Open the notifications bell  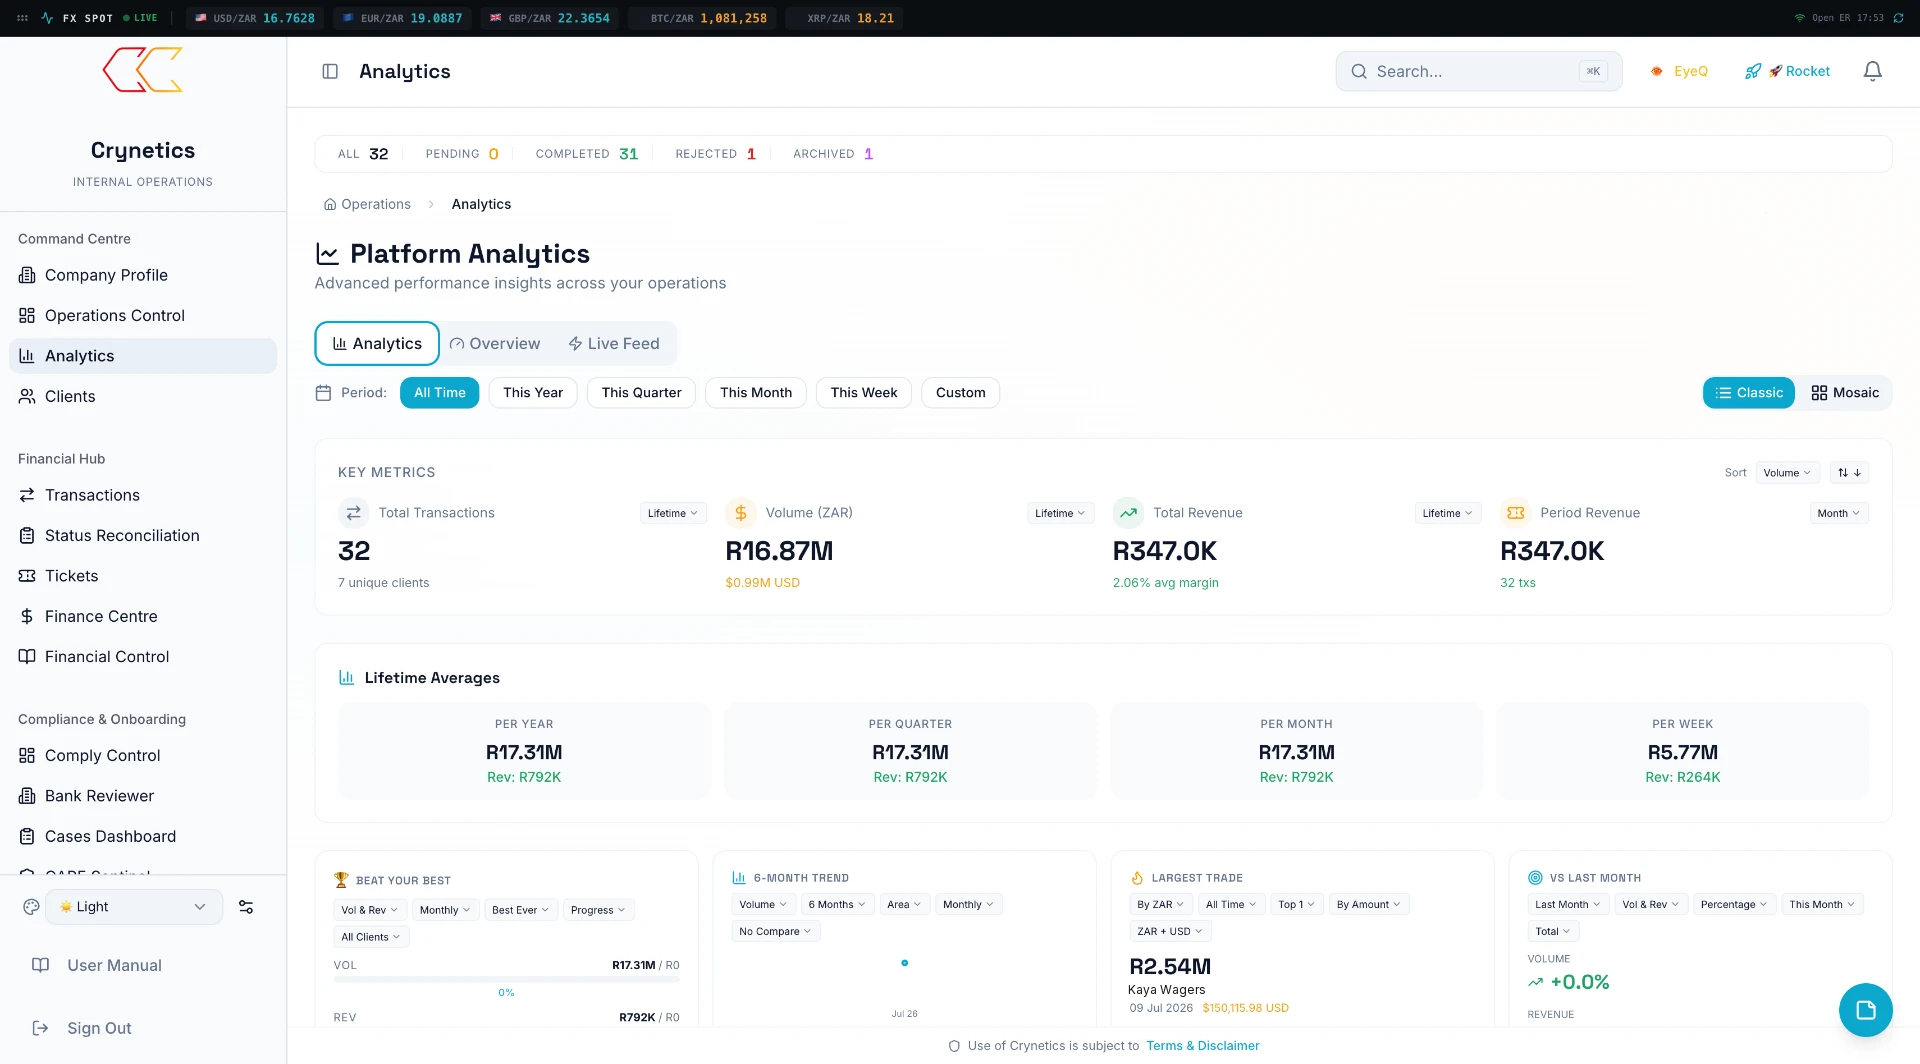pos(1873,71)
